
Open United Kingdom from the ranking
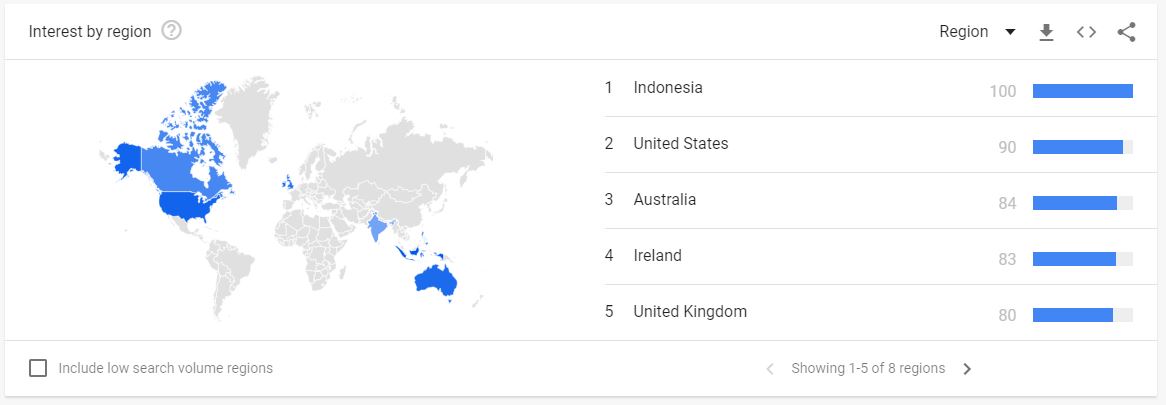point(689,312)
